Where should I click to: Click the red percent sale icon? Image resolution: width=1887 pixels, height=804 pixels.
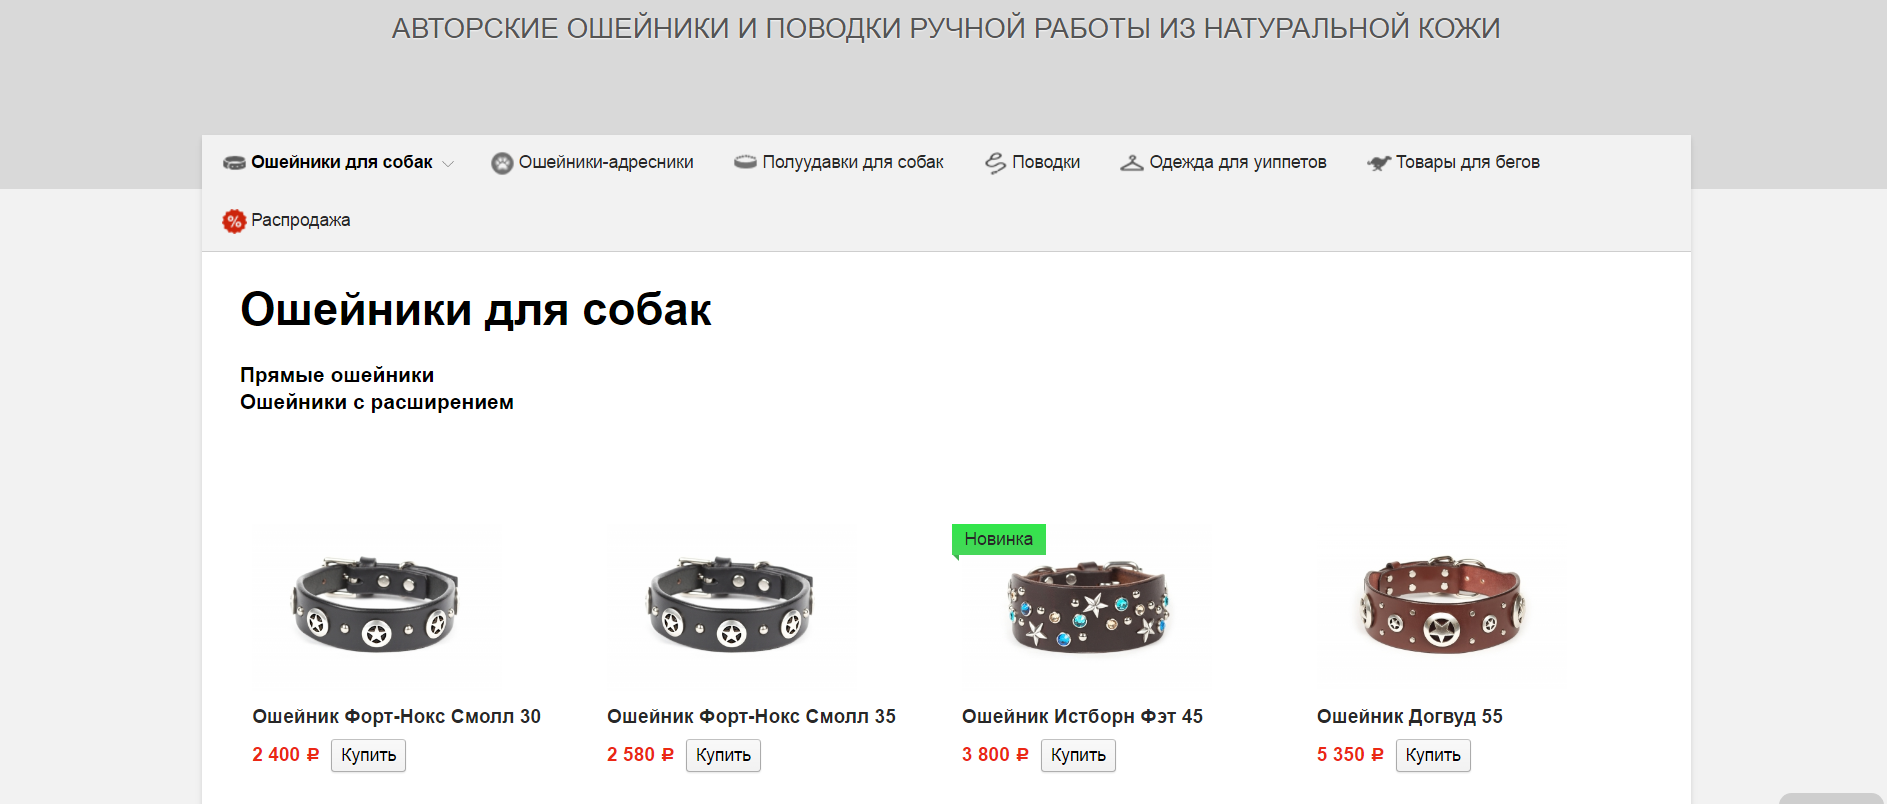pos(234,221)
